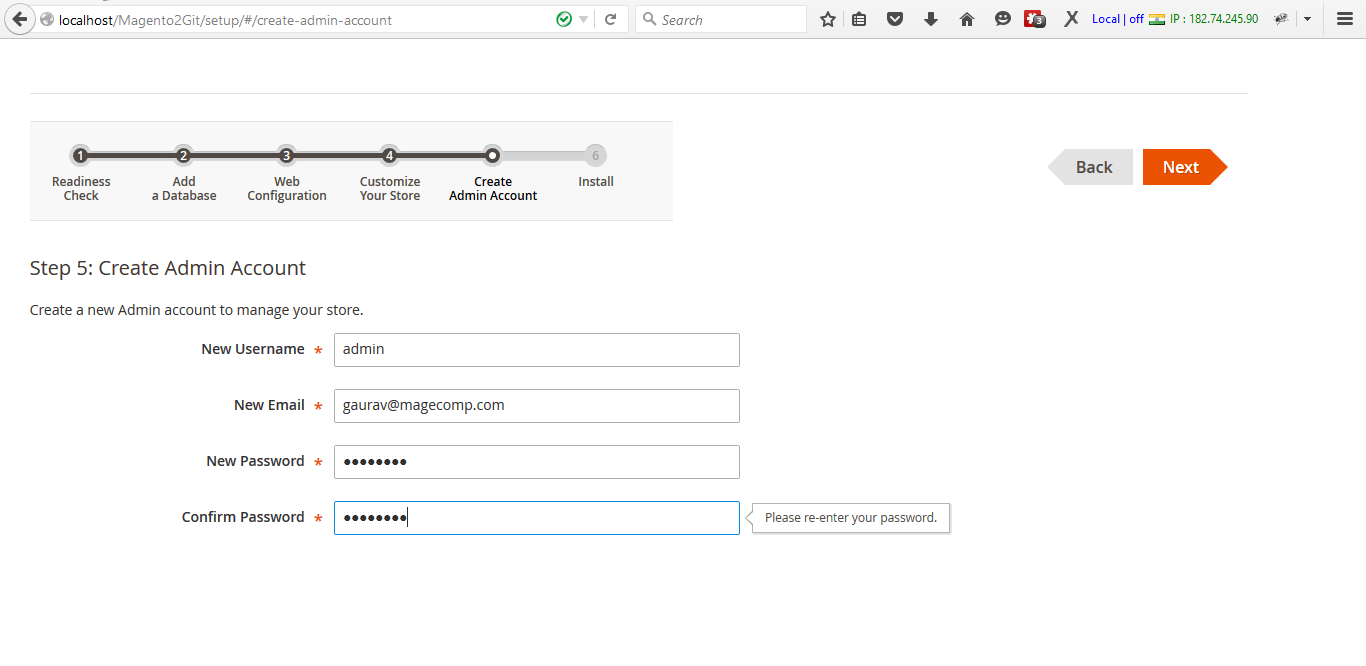Open the downloads arrow icon
Screen dimensions: 1366x666
pyautogui.click(x=931, y=19)
